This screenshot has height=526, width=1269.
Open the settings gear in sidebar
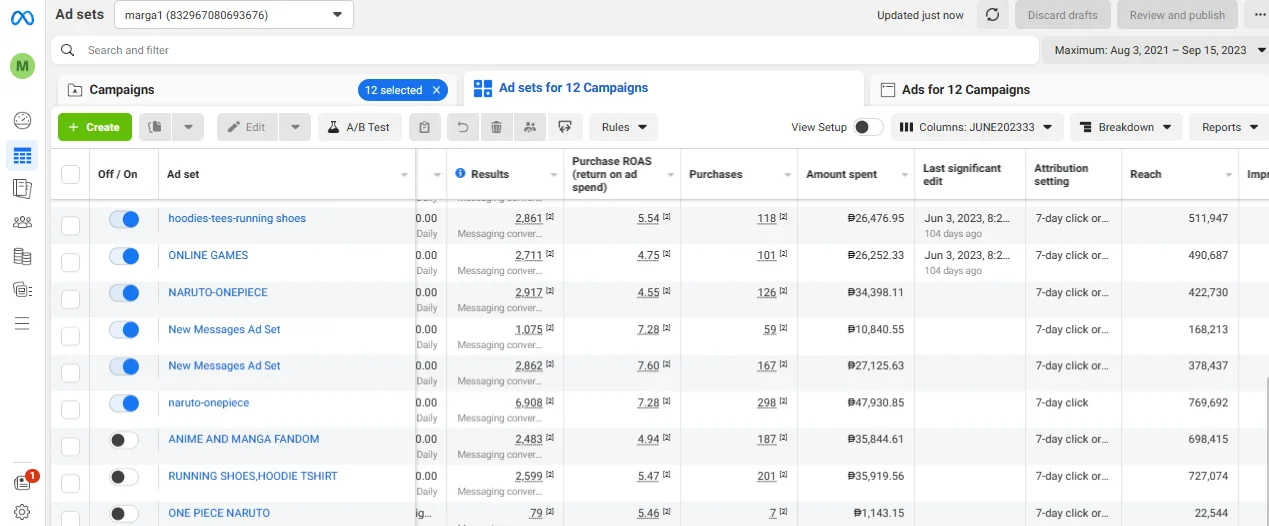(x=22, y=513)
